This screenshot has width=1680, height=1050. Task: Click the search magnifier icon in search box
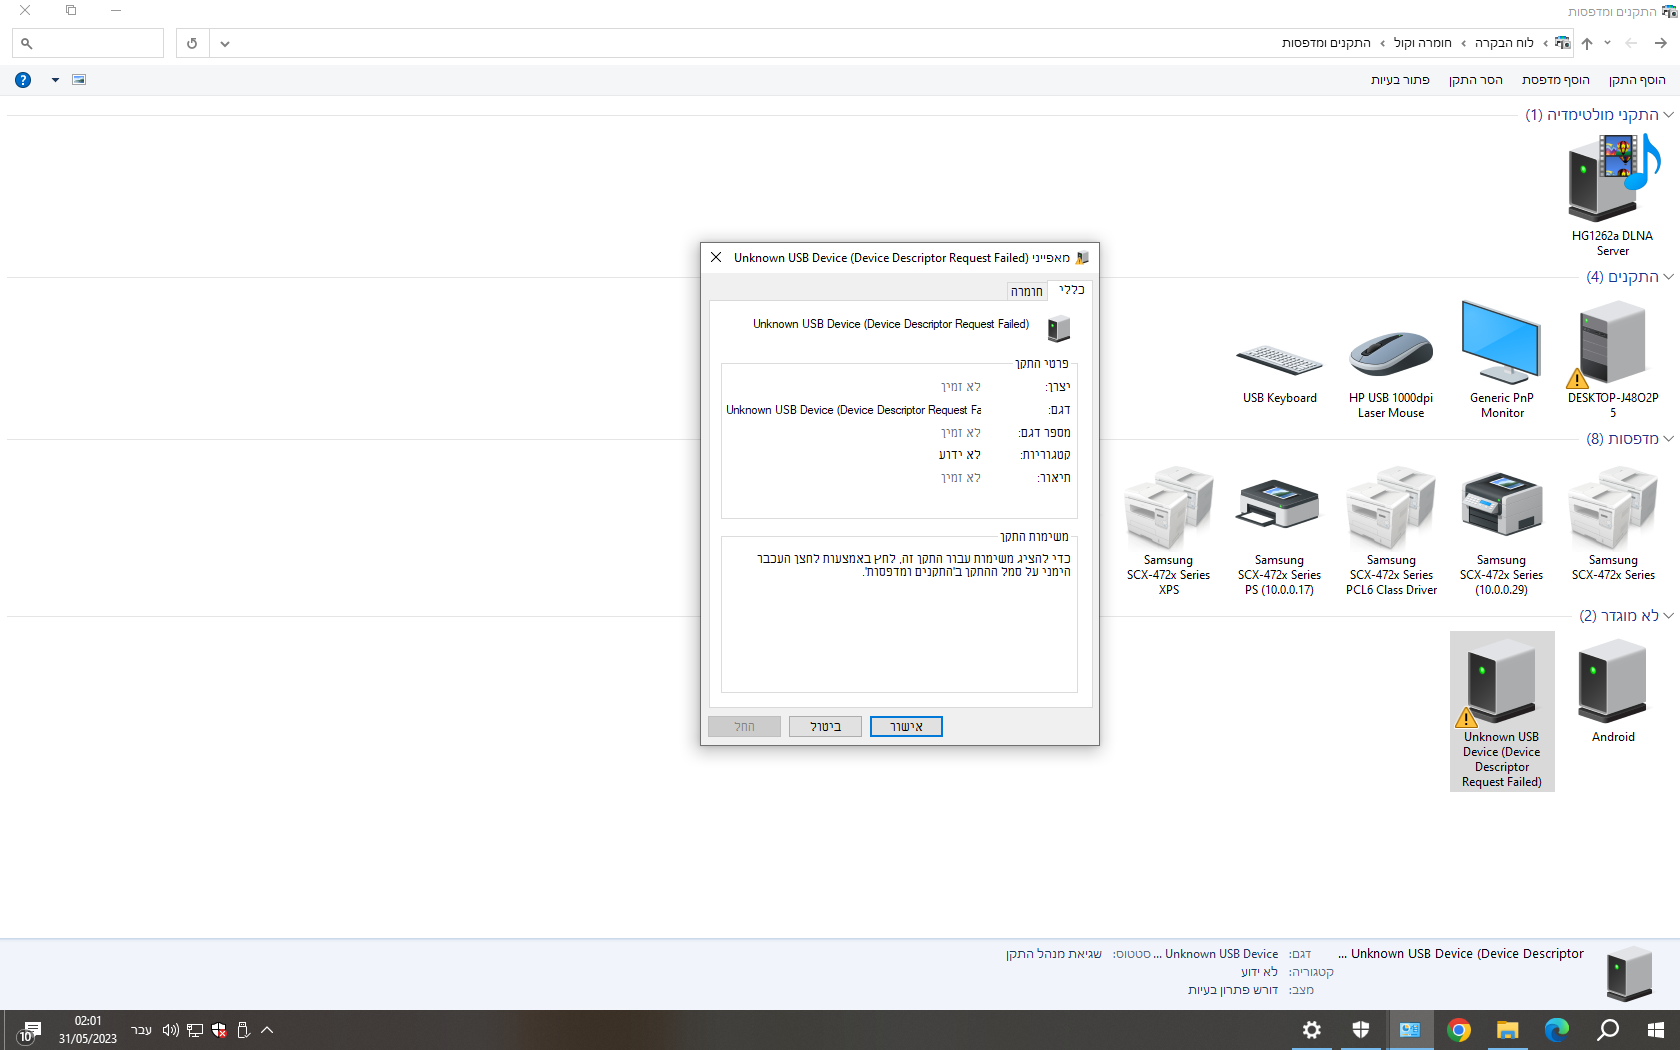coord(27,43)
